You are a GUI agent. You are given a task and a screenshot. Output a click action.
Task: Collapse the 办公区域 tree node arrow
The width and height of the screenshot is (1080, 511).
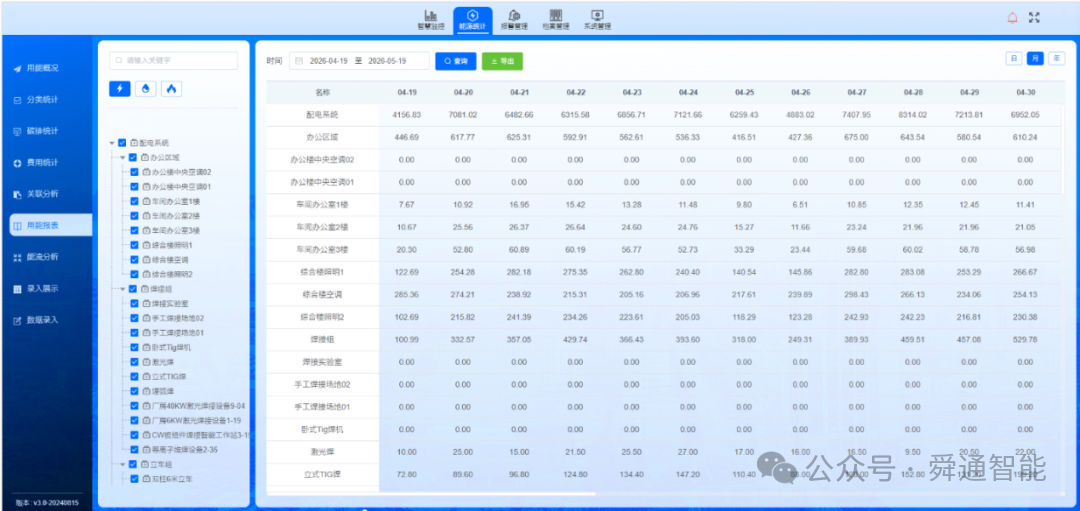coord(123,158)
